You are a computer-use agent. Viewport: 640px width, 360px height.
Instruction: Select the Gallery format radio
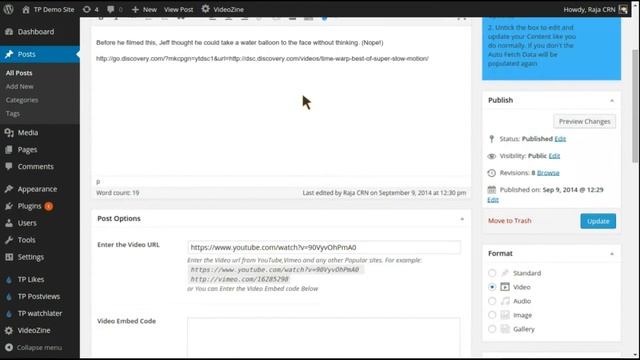coord(492,329)
